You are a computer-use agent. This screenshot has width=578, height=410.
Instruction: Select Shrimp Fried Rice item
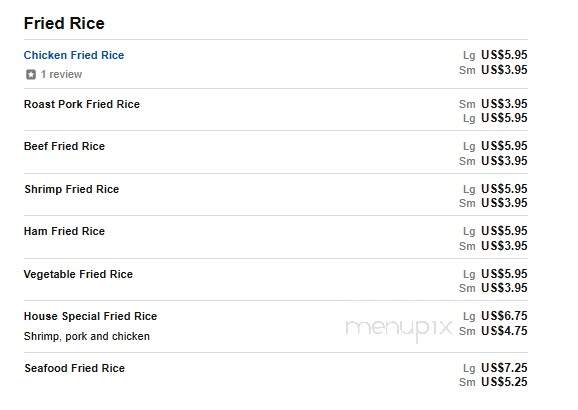(72, 189)
